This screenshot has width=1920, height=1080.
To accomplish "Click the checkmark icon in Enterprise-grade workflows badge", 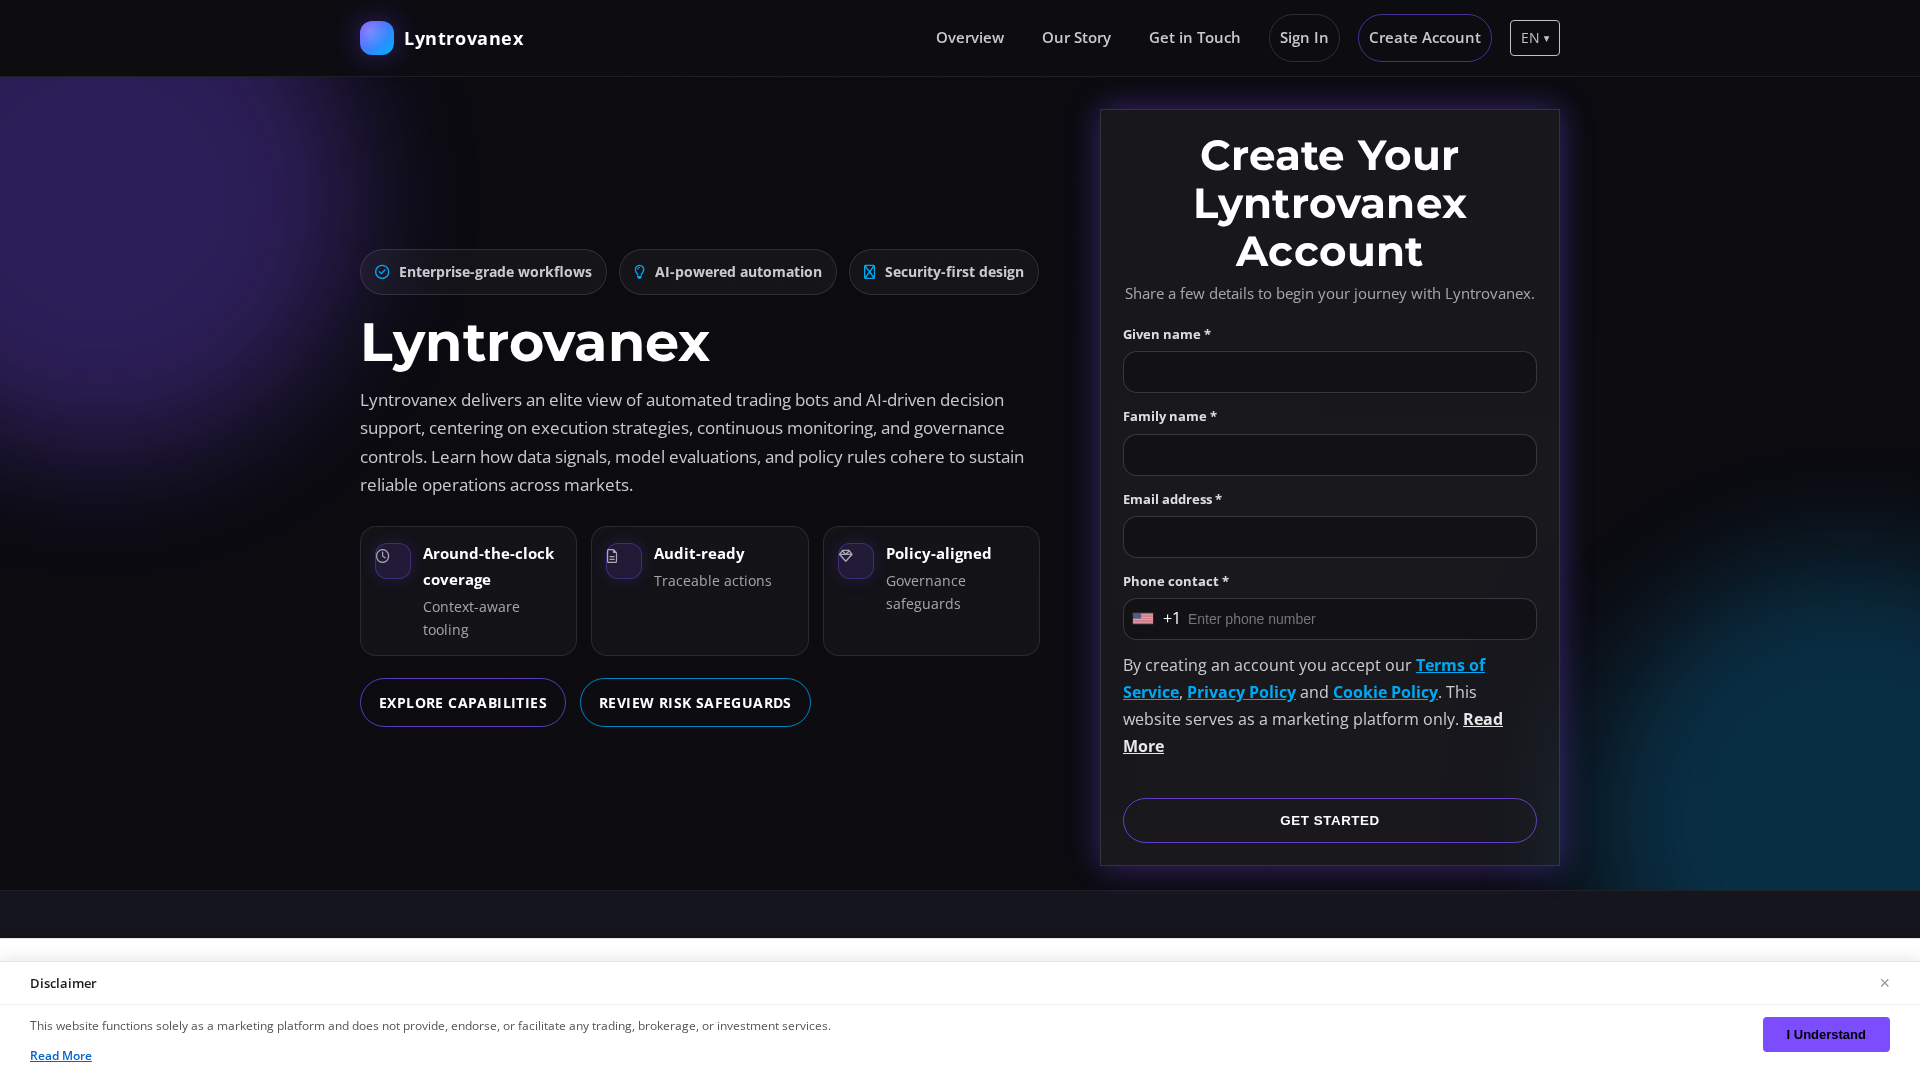I will coord(382,272).
